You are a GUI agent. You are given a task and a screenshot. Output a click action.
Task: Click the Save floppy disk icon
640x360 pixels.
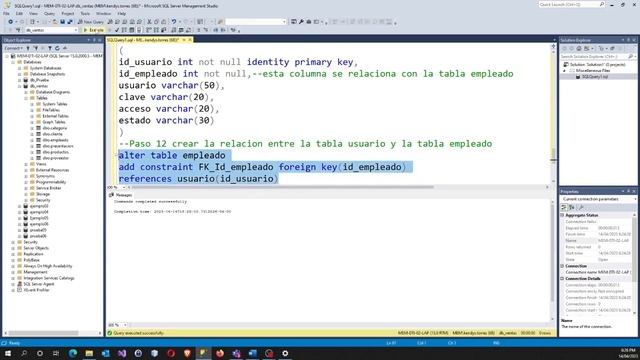click(x=62, y=22)
